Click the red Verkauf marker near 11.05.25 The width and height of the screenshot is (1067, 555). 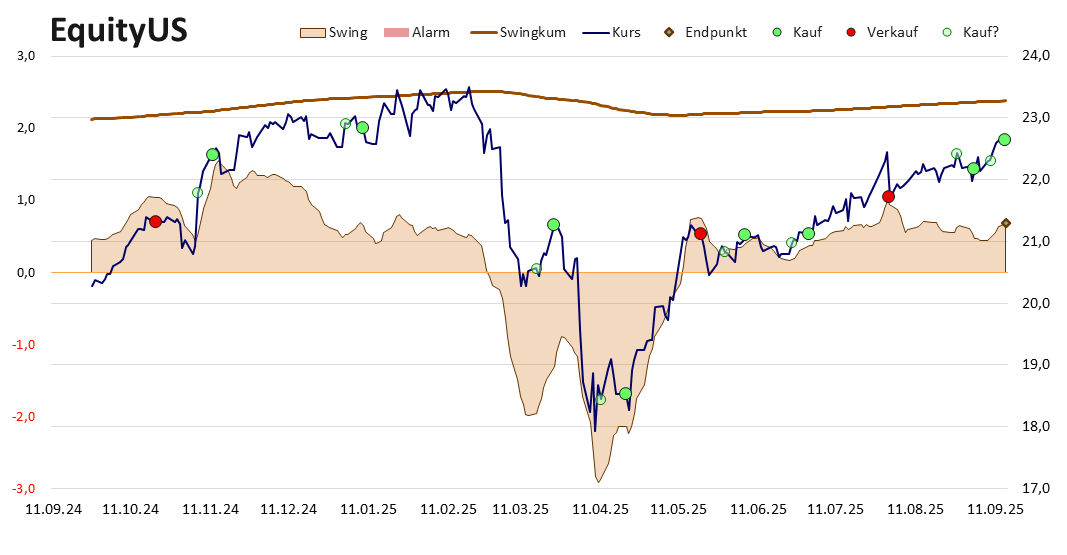click(x=700, y=233)
